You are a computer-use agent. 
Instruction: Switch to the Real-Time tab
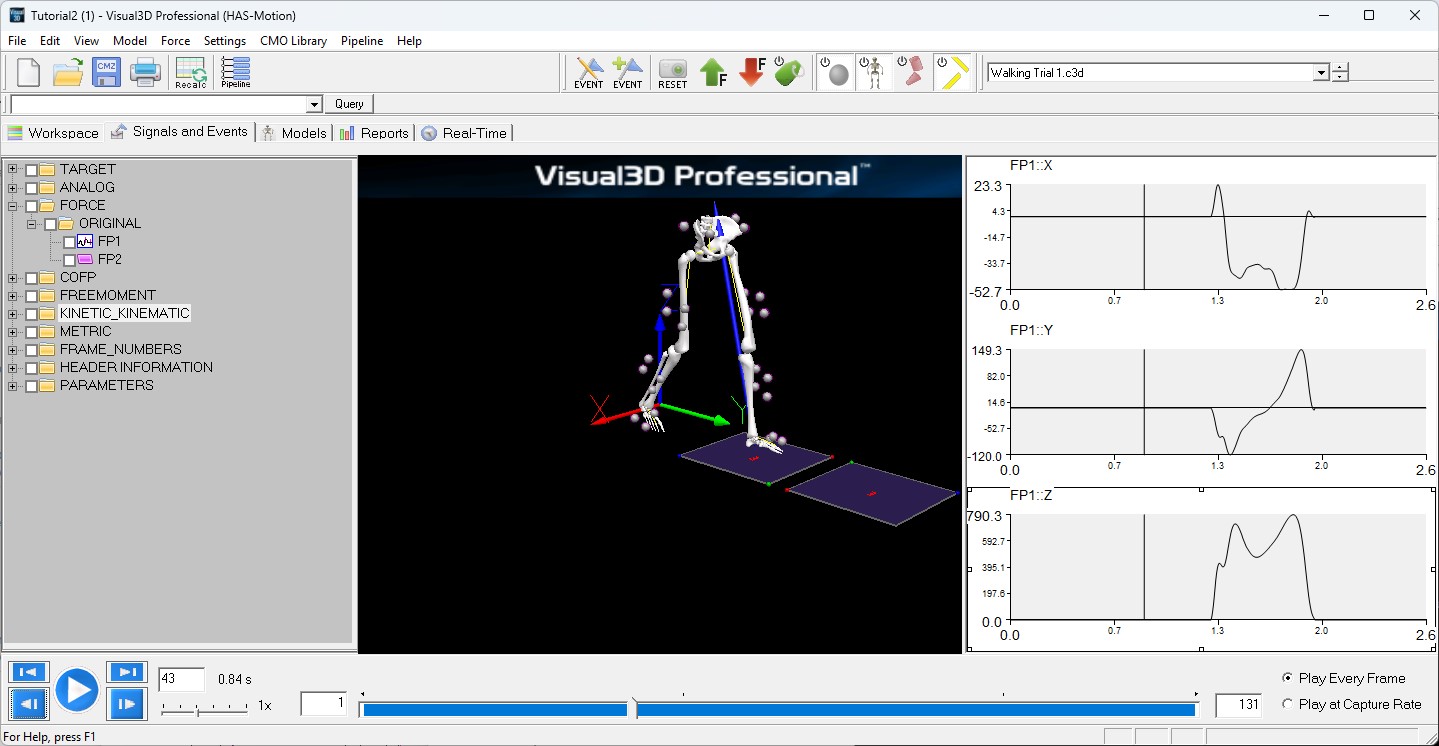464,132
